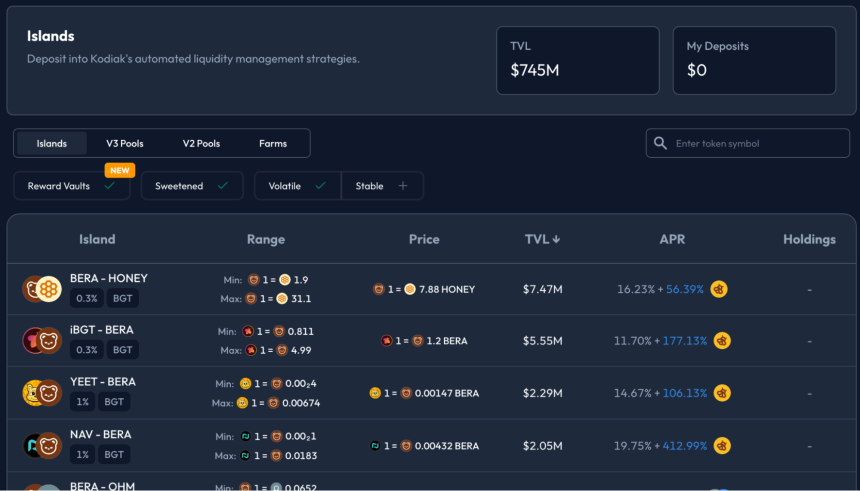Viewport: 860px width, 491px height.
Task: Toggle the Reward Vaults filter
Action: (72, 186)
